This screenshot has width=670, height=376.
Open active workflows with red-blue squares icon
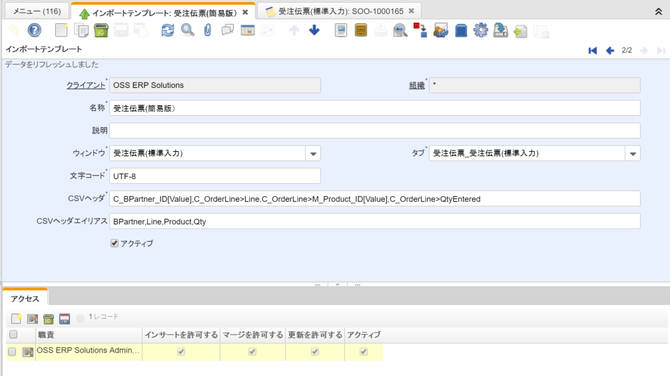tap(420, 30)
